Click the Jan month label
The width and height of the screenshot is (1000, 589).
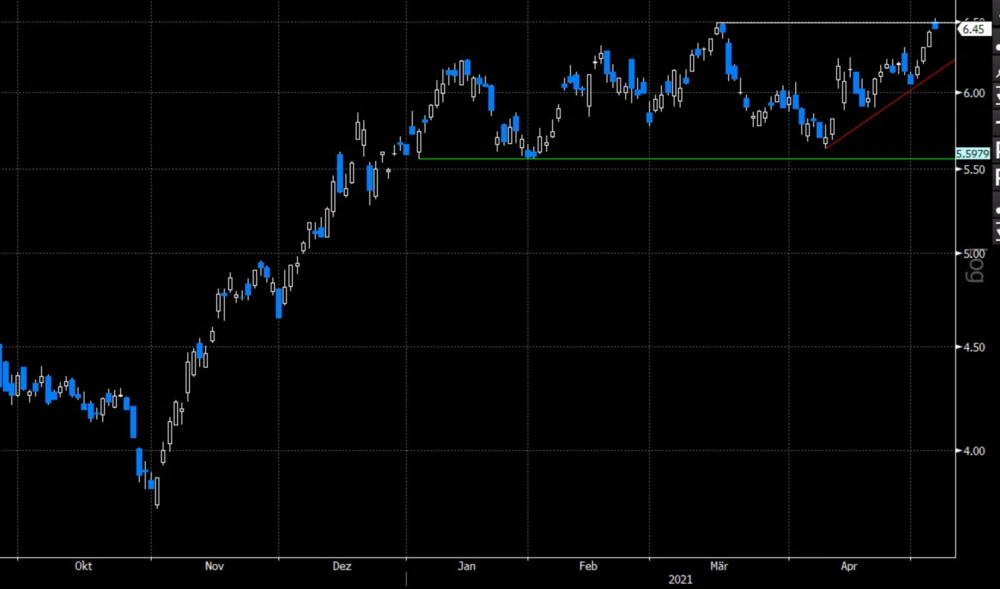click(466, 566)
